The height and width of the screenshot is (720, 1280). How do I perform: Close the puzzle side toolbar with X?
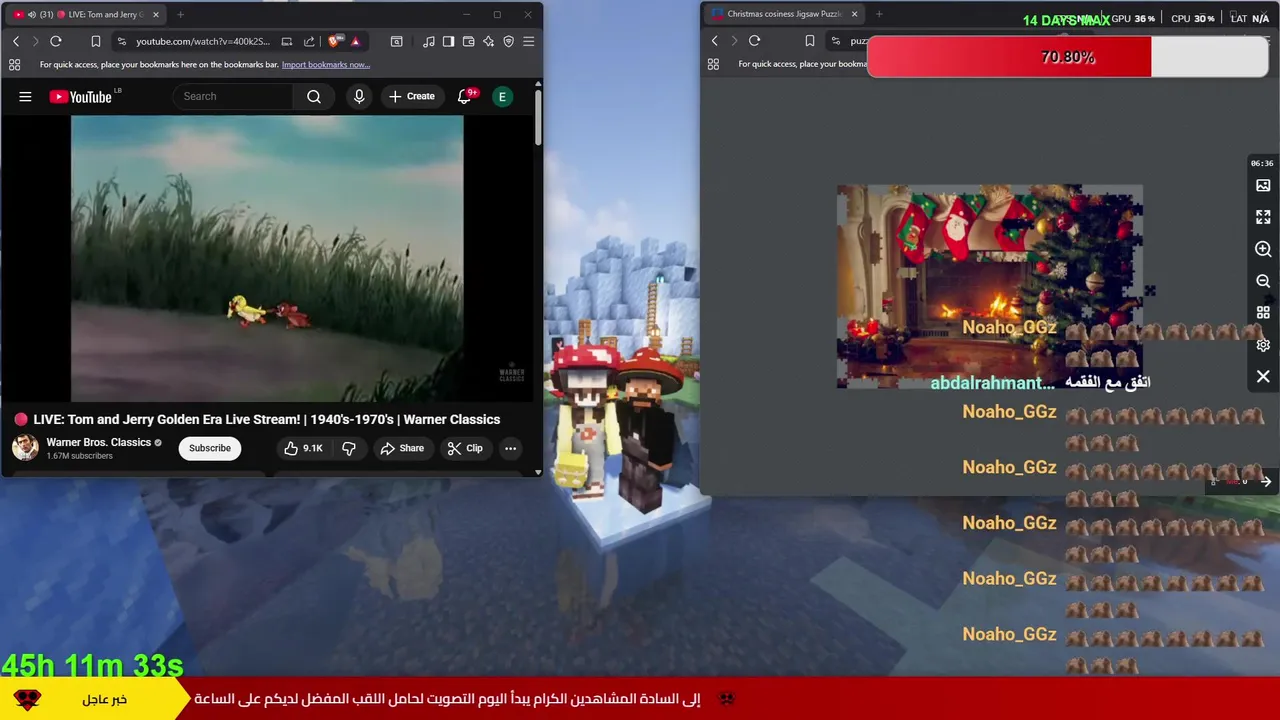pyautogui.click(x=1263, y=377)
